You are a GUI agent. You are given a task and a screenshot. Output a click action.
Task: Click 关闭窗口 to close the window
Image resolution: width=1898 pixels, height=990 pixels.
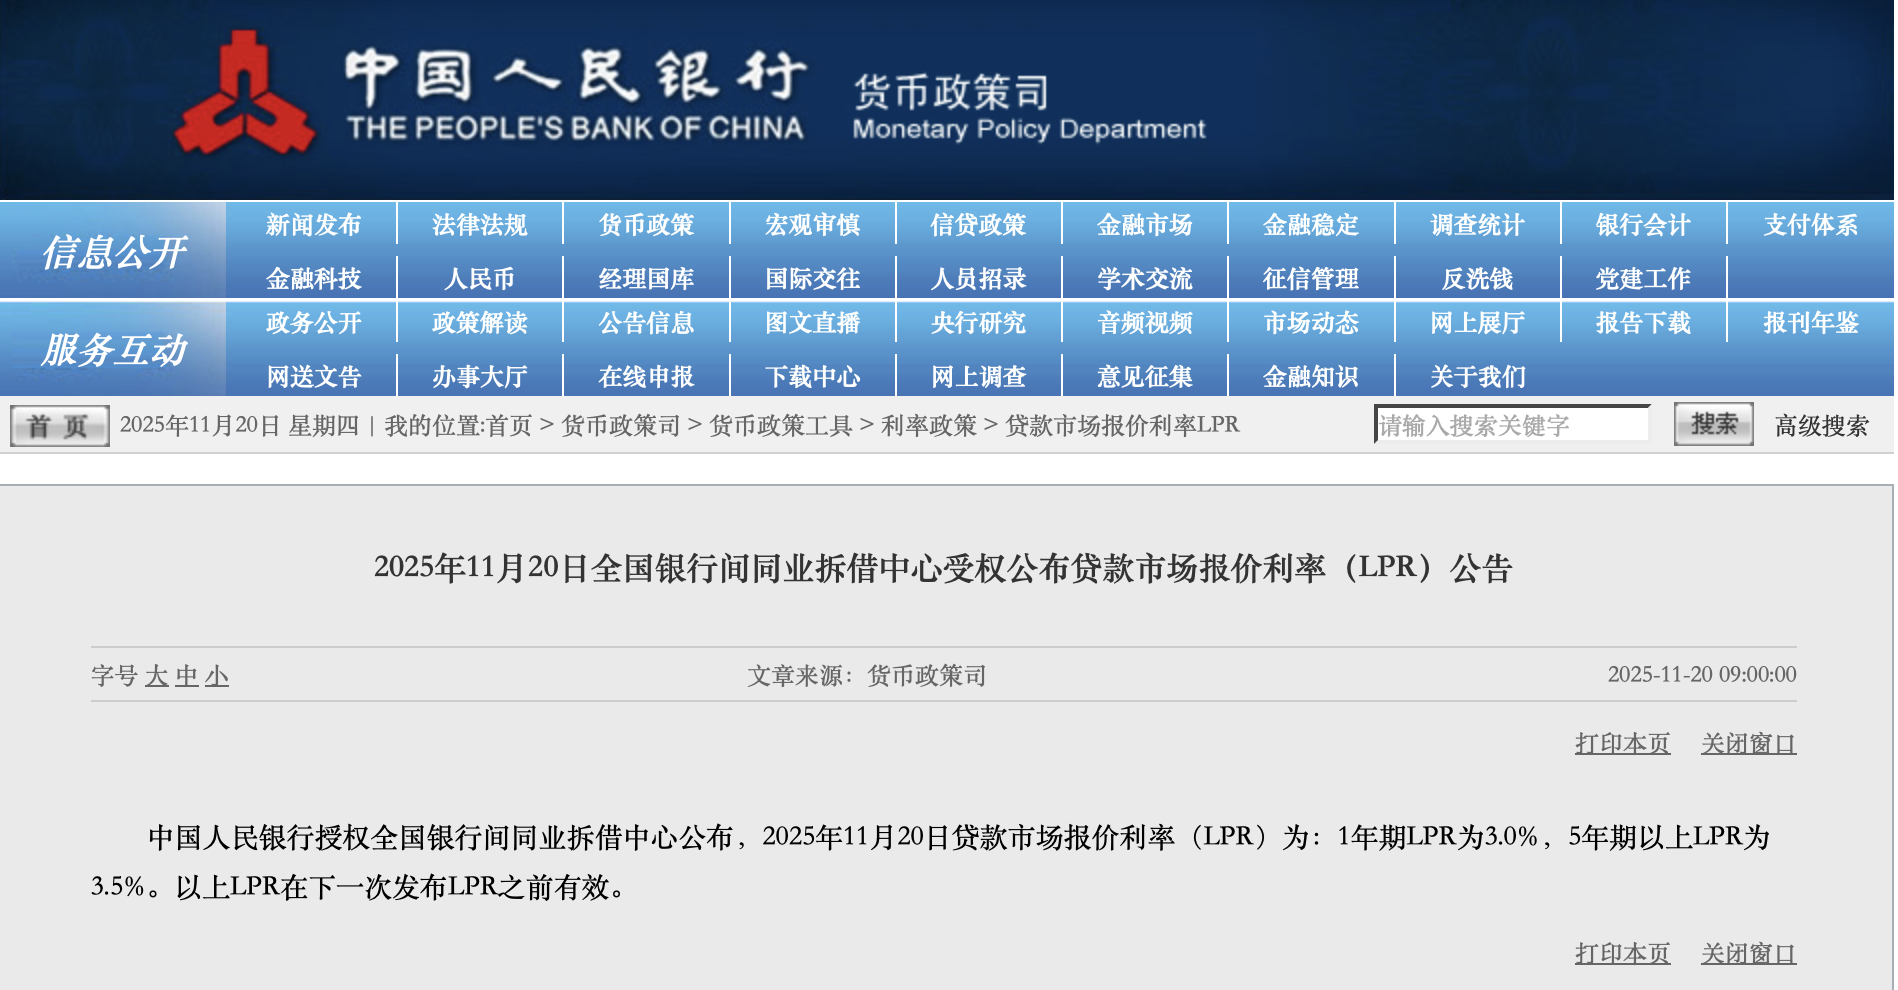[1748, 742]
